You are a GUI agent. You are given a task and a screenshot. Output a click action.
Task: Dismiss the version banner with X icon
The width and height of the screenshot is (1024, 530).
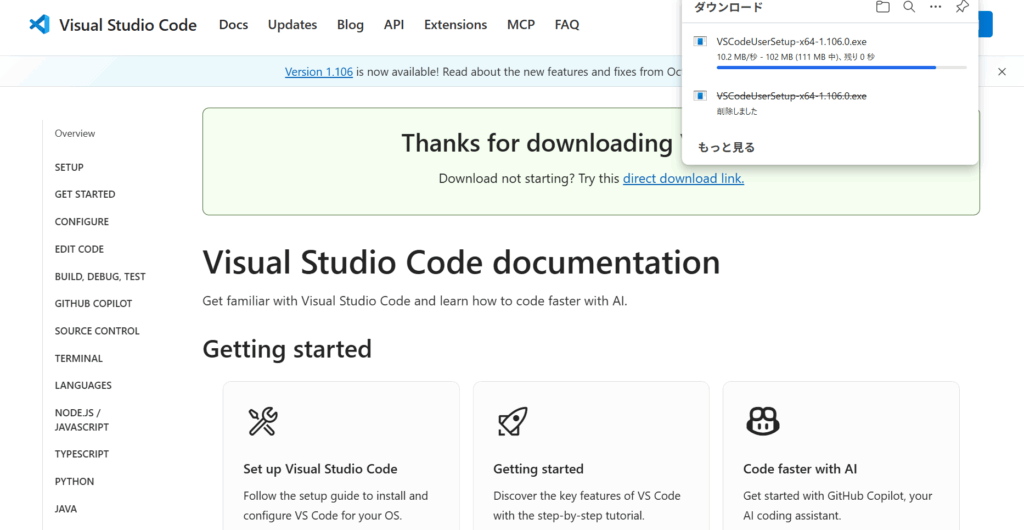click(x=1002, y=72)
